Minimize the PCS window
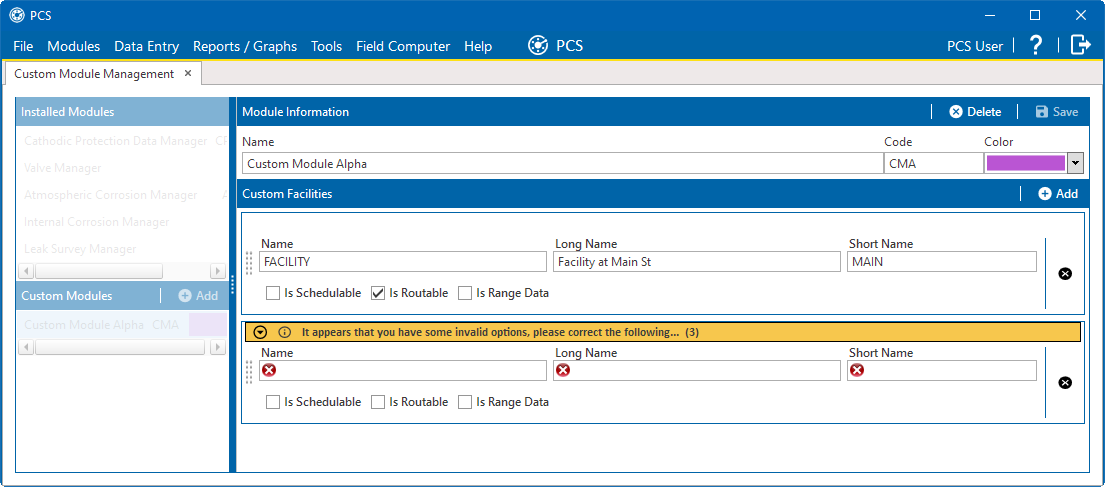This screenshot has height=487, width=1105. point(989,15)
